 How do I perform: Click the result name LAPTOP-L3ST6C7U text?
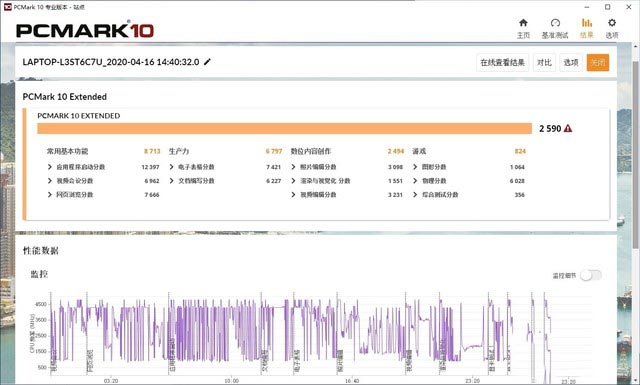pyautogui.click(x=111, y=62)
